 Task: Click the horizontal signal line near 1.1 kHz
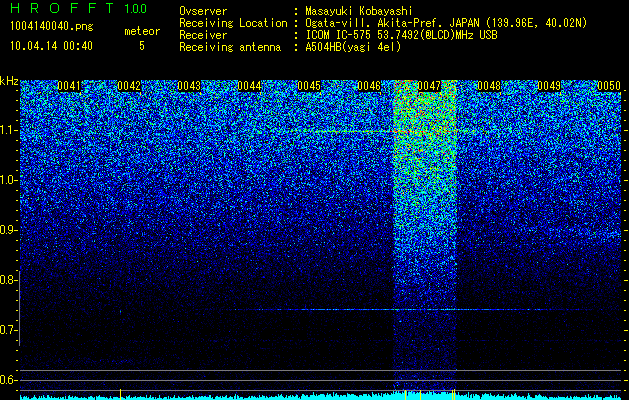pos(381,131)
